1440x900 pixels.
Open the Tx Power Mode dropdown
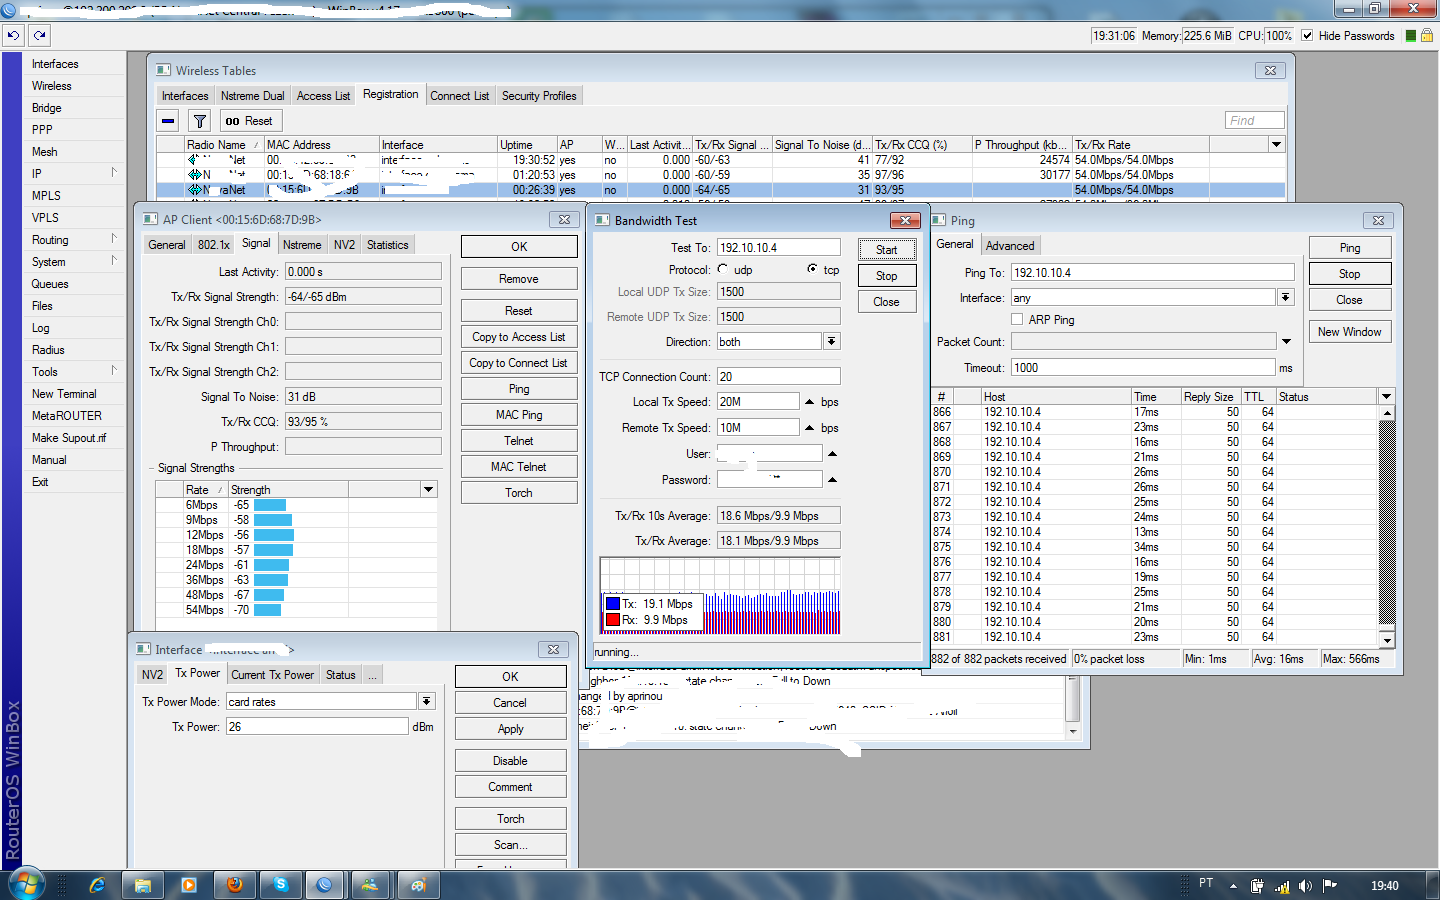427,700
